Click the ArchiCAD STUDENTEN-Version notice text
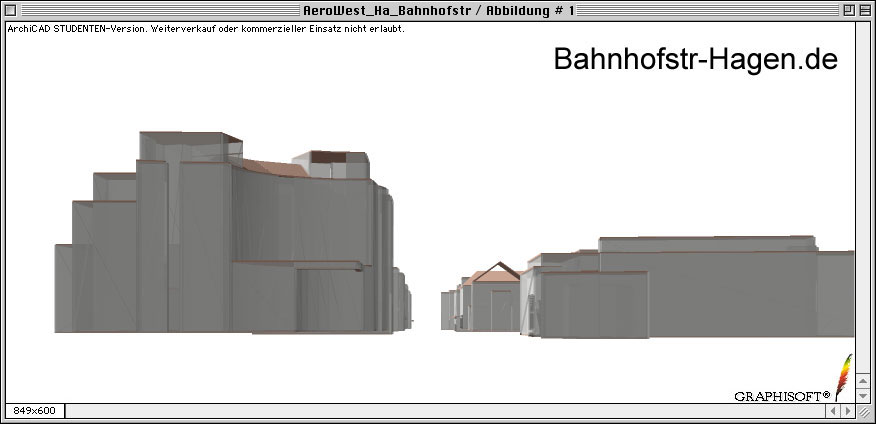 pos(205,28)
